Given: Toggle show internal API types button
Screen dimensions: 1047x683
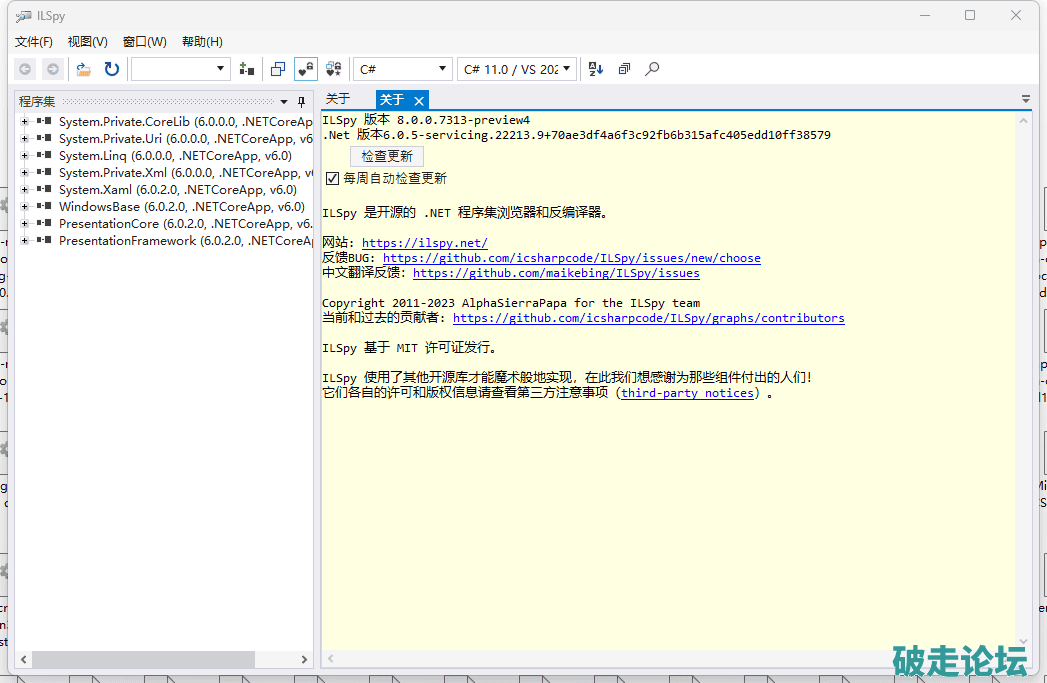Looking at the screenshot, I should coord(306,69).
